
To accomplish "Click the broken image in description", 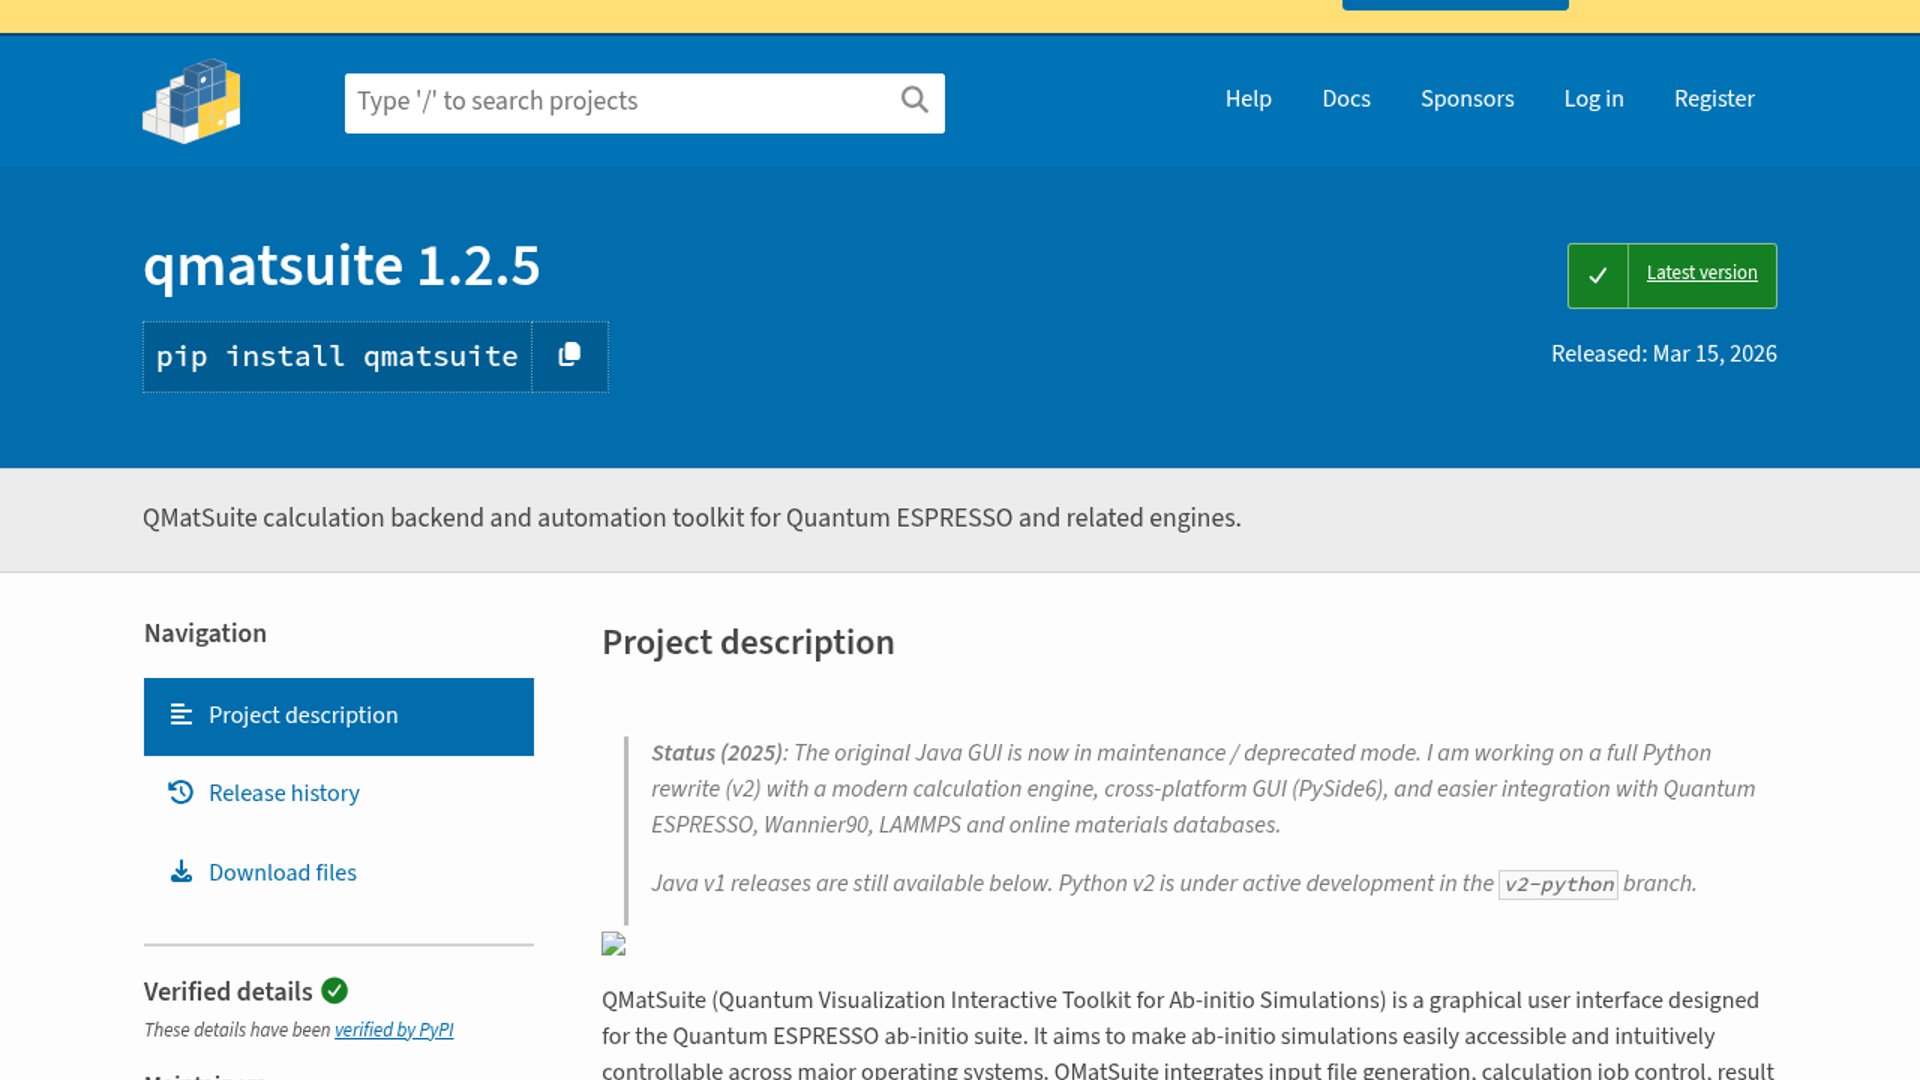I will 613,944.
